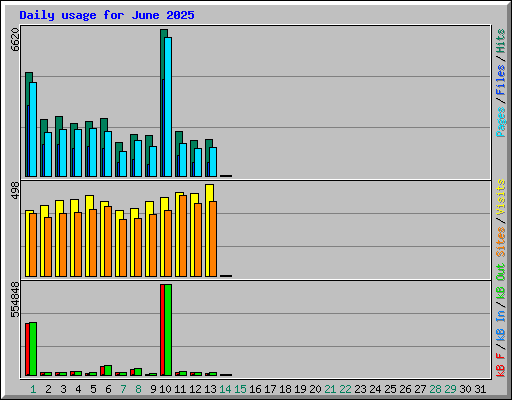This screenshot has width=512, height=400.
Task: Click the 'Files' legend label
Action: pos(501,80)
